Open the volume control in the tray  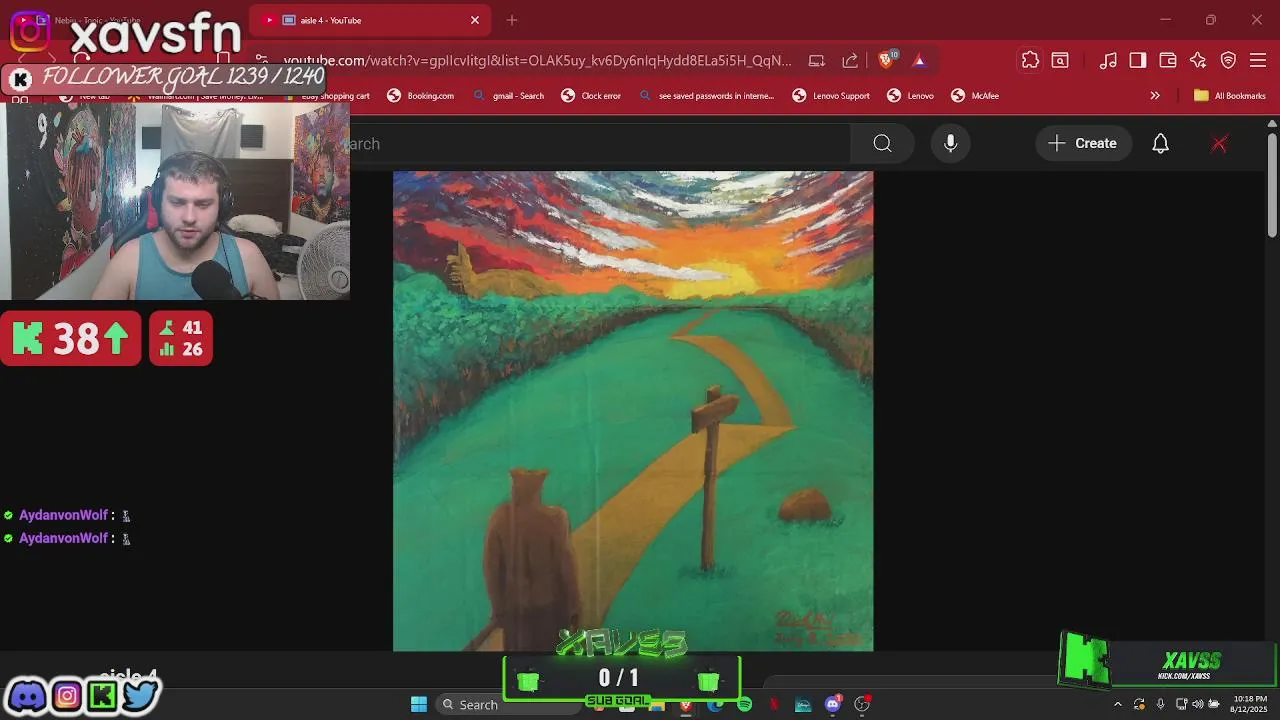tap(1197, 704)
